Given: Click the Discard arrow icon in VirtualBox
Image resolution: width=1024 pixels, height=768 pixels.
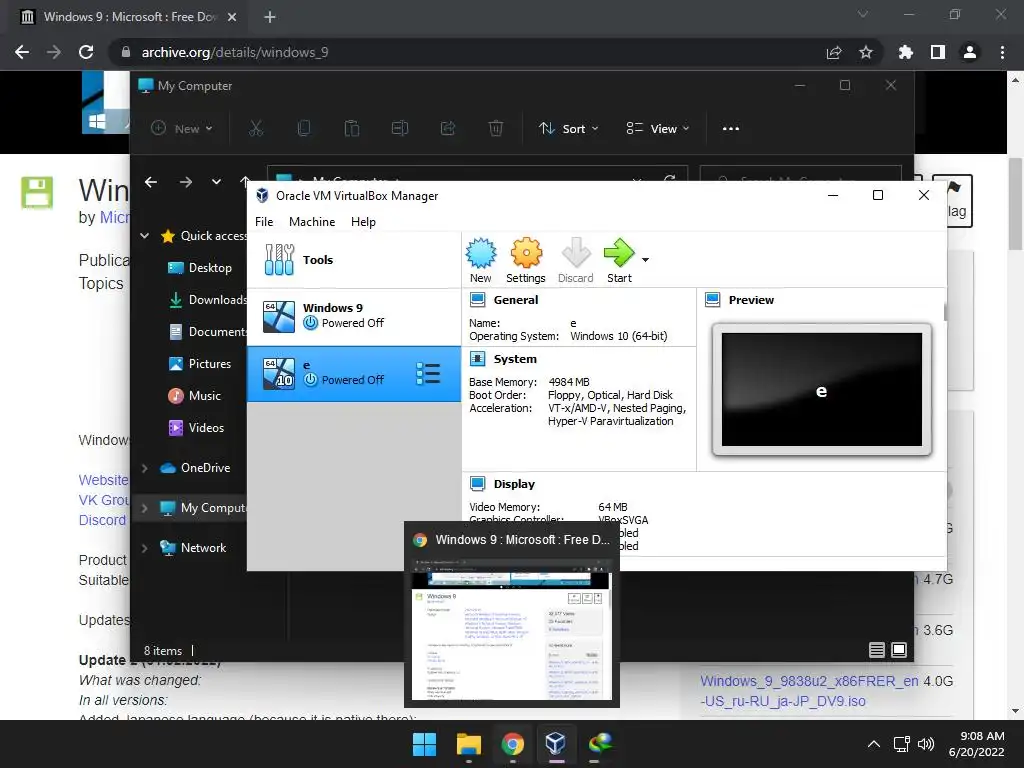Looking at the screenshot, I should coord(575,260).
